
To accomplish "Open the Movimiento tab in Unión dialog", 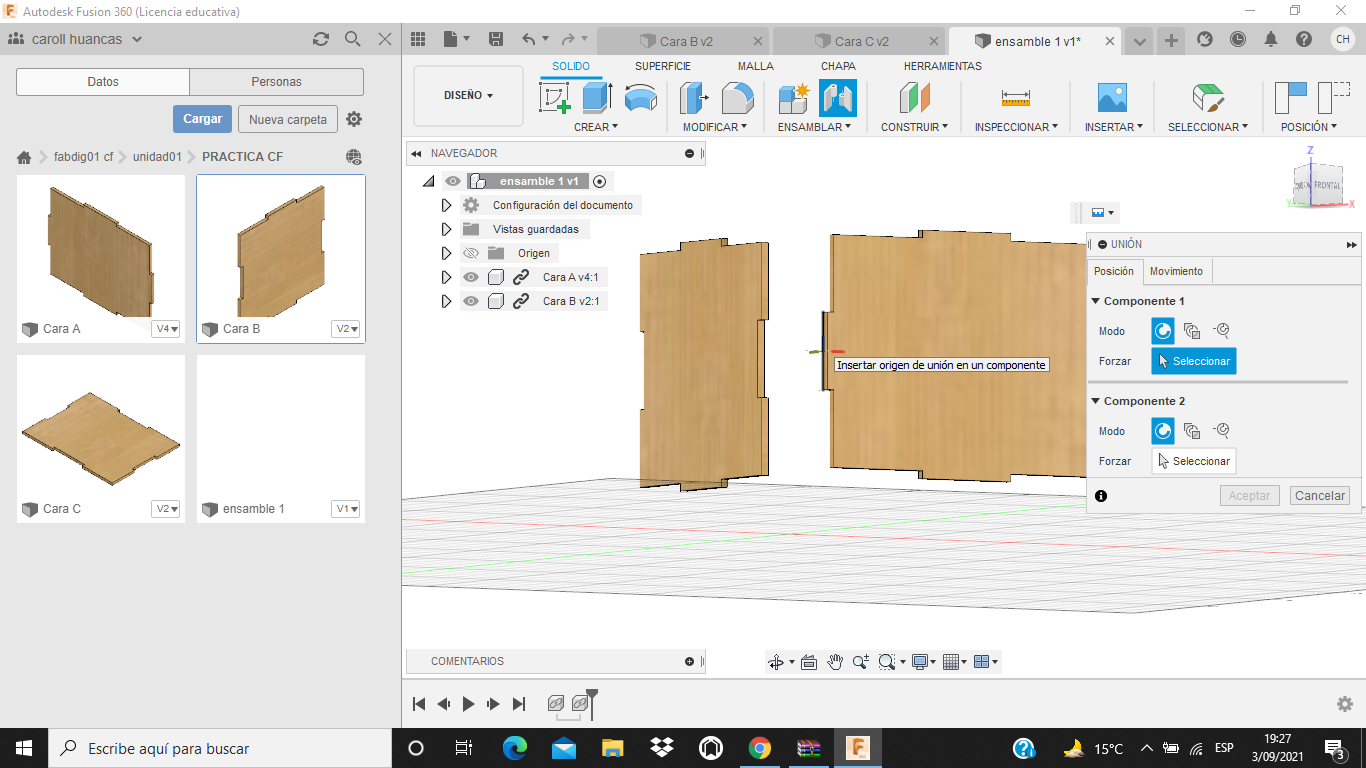I will 1176,271.
